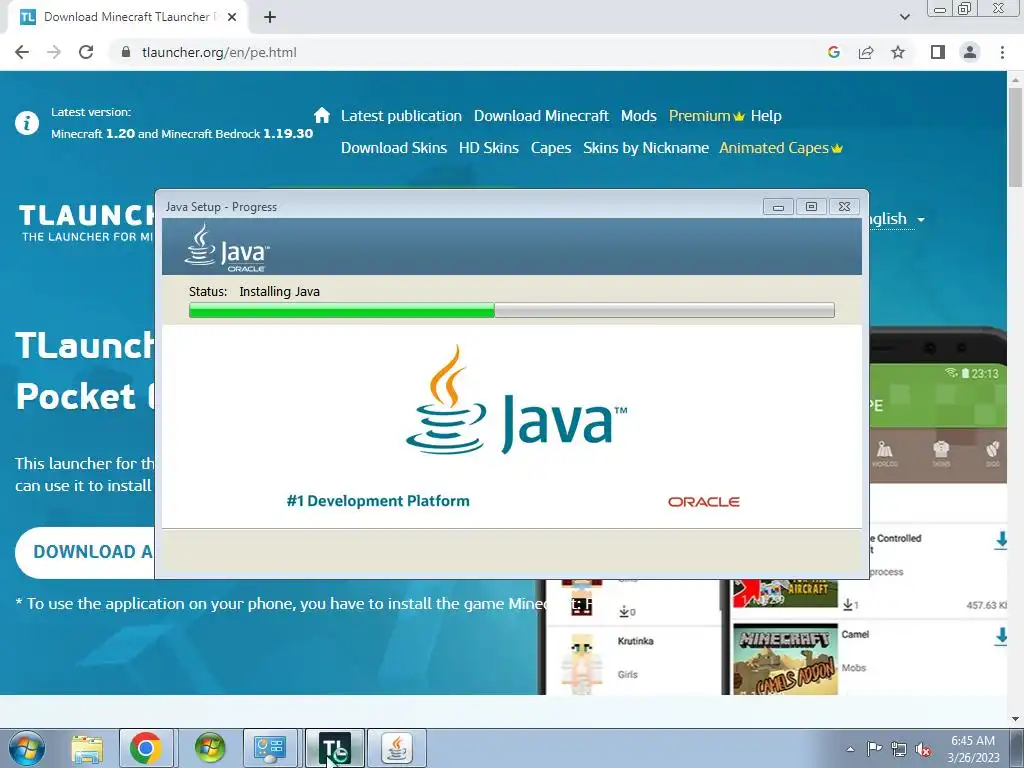
Task: Open Action Center flag icon
Action: click(x=874, y=748)
